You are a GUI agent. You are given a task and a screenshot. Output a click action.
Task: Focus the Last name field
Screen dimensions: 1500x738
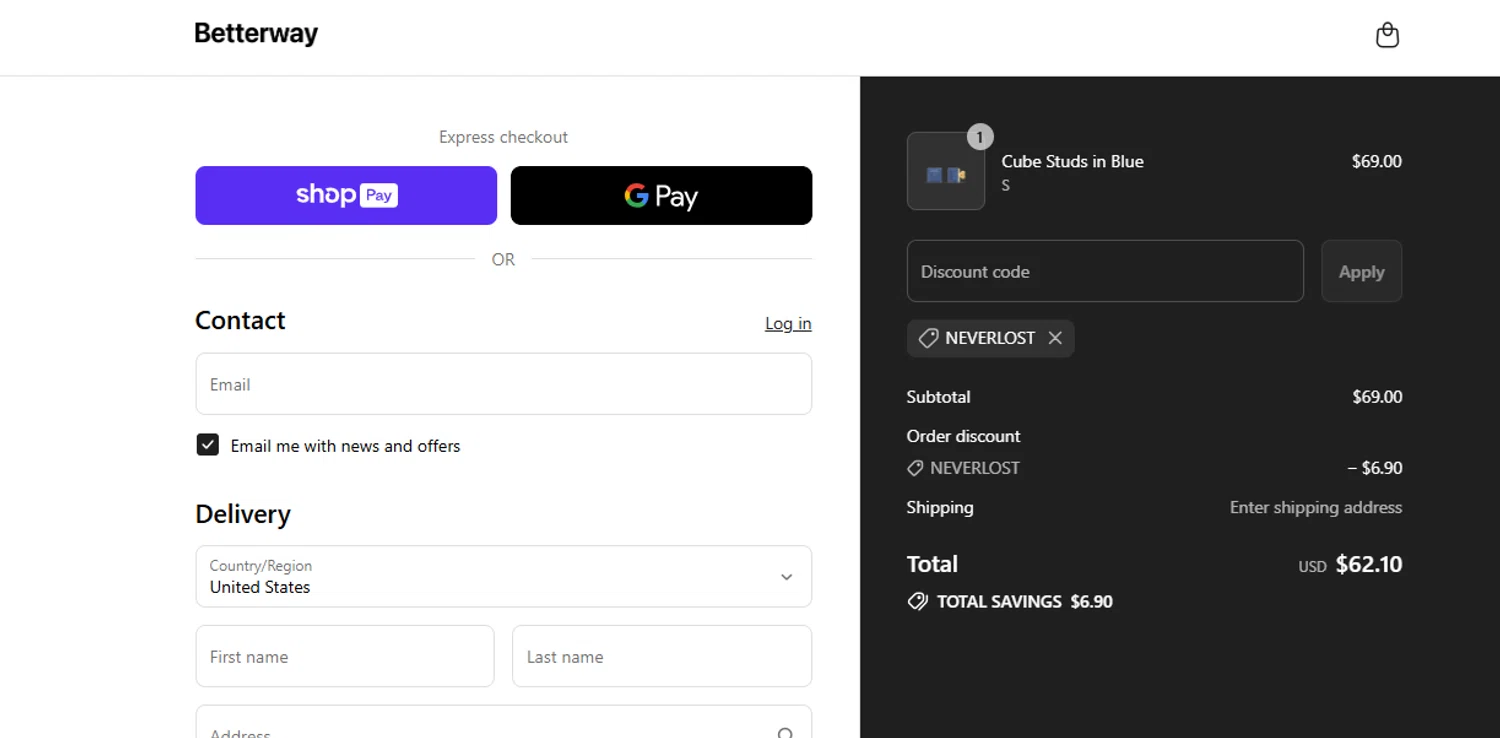(662, 656)
